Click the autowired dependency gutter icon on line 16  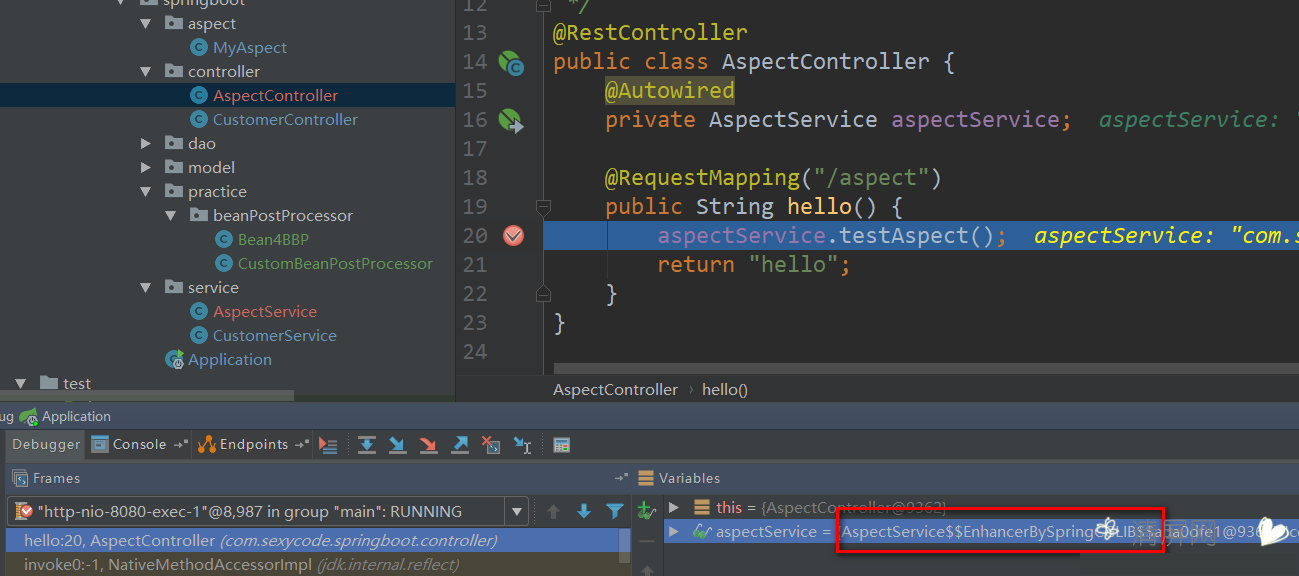511,121
